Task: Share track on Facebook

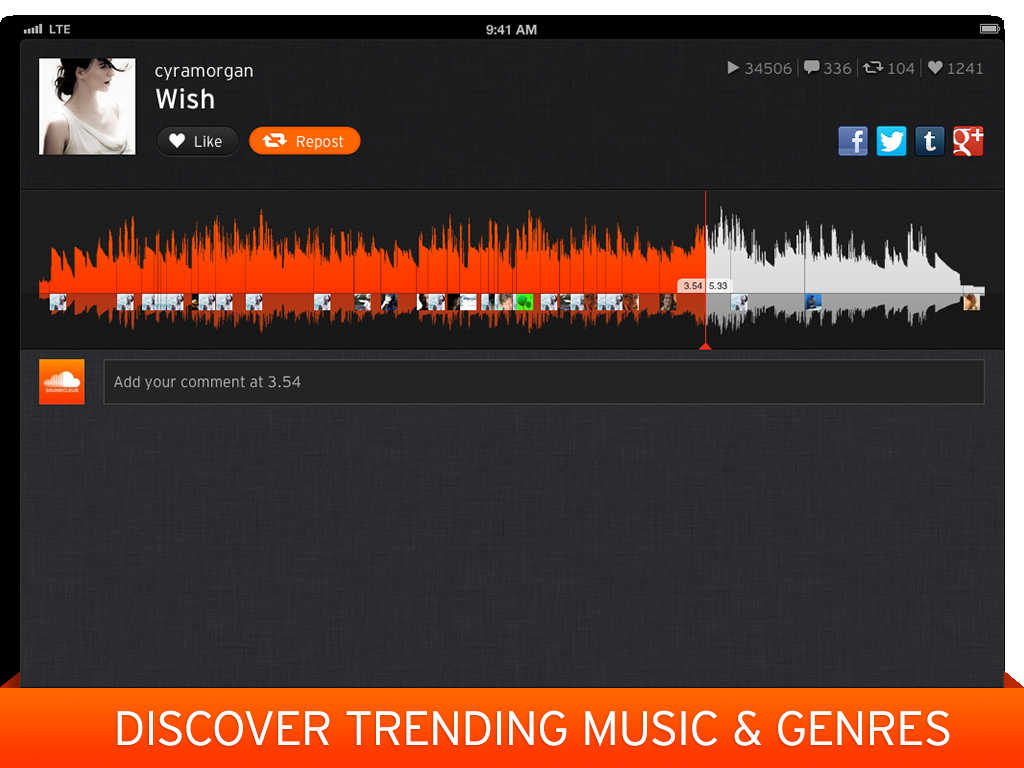Action: point(853,141)
